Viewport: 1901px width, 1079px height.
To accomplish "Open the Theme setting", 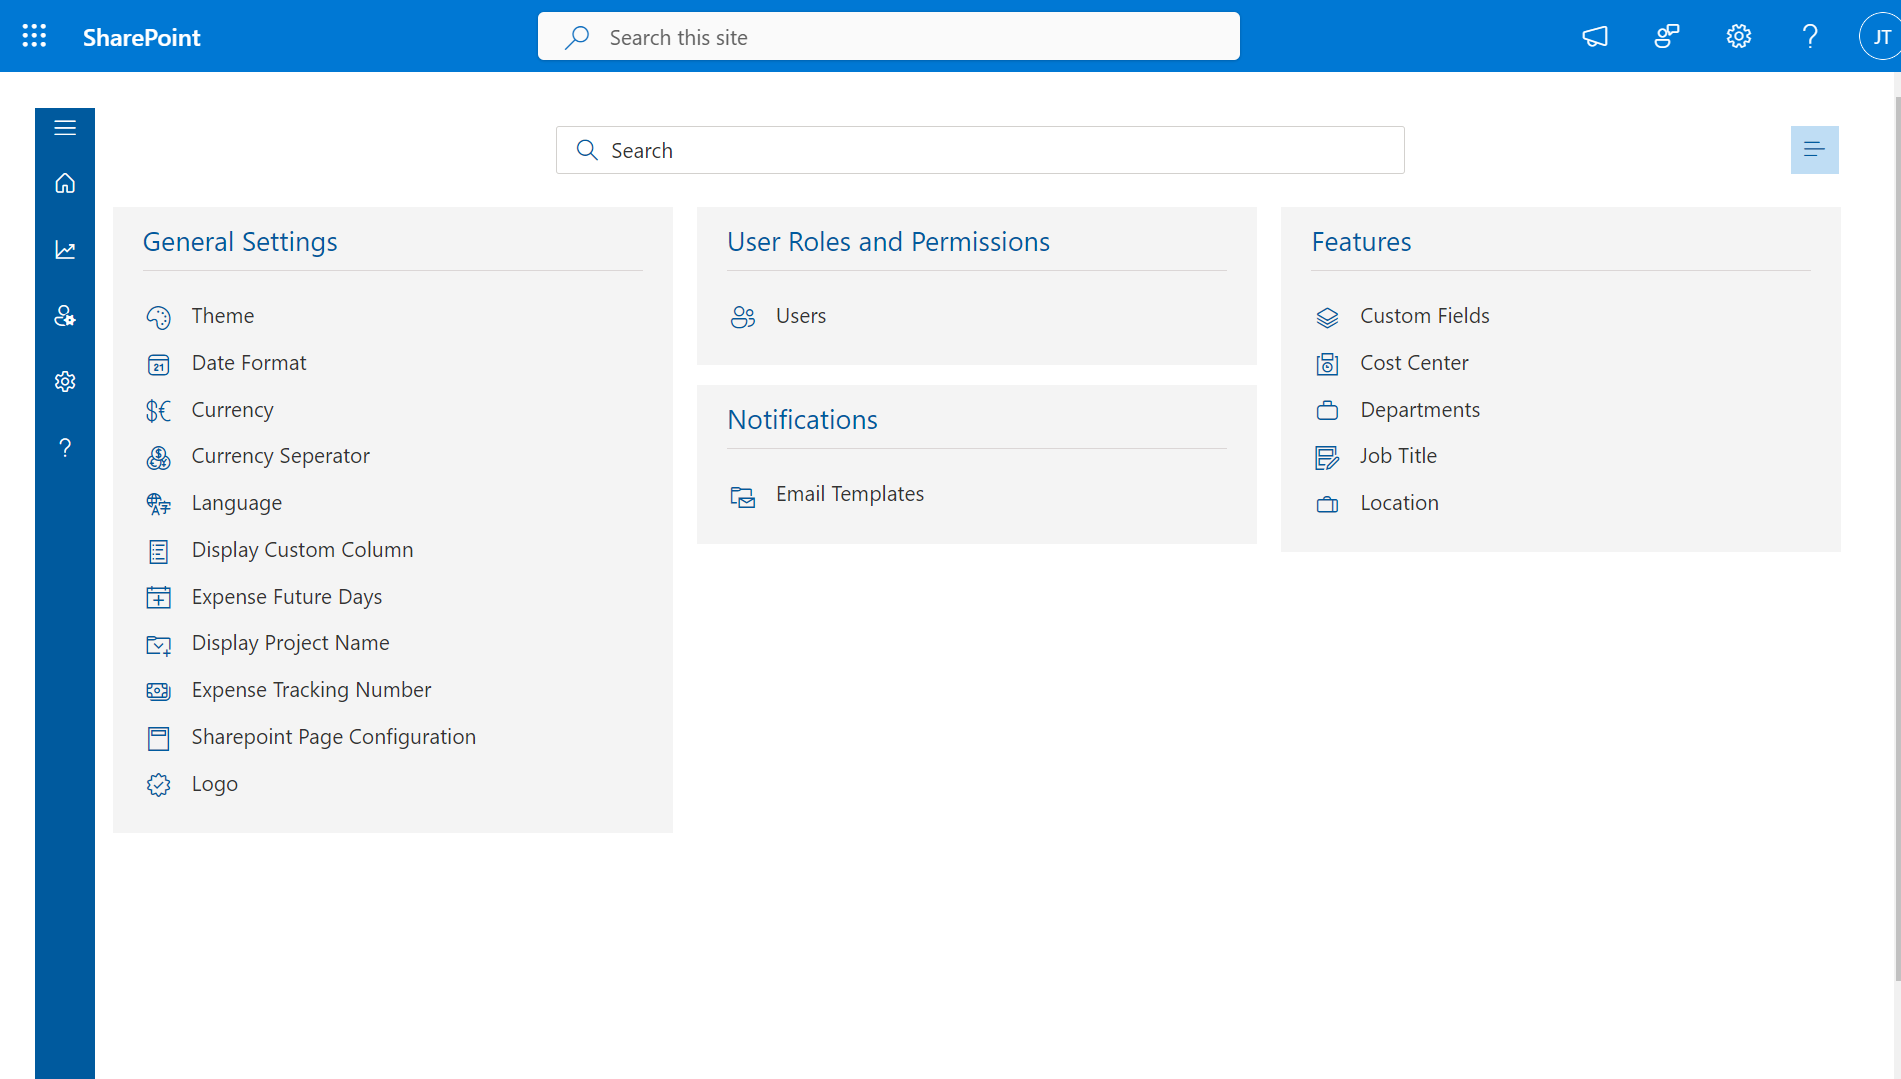I will pos(222,316).
